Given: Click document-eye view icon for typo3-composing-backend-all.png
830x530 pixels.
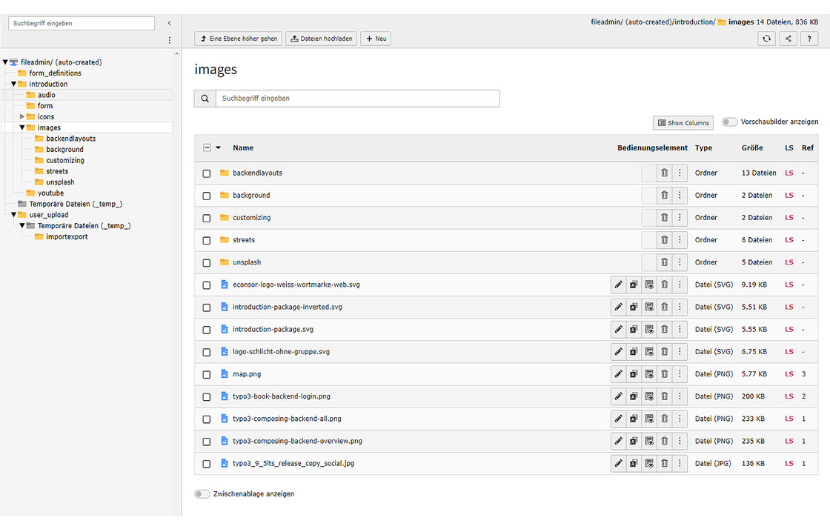Looking at the screenshot, I should (649, 419).
